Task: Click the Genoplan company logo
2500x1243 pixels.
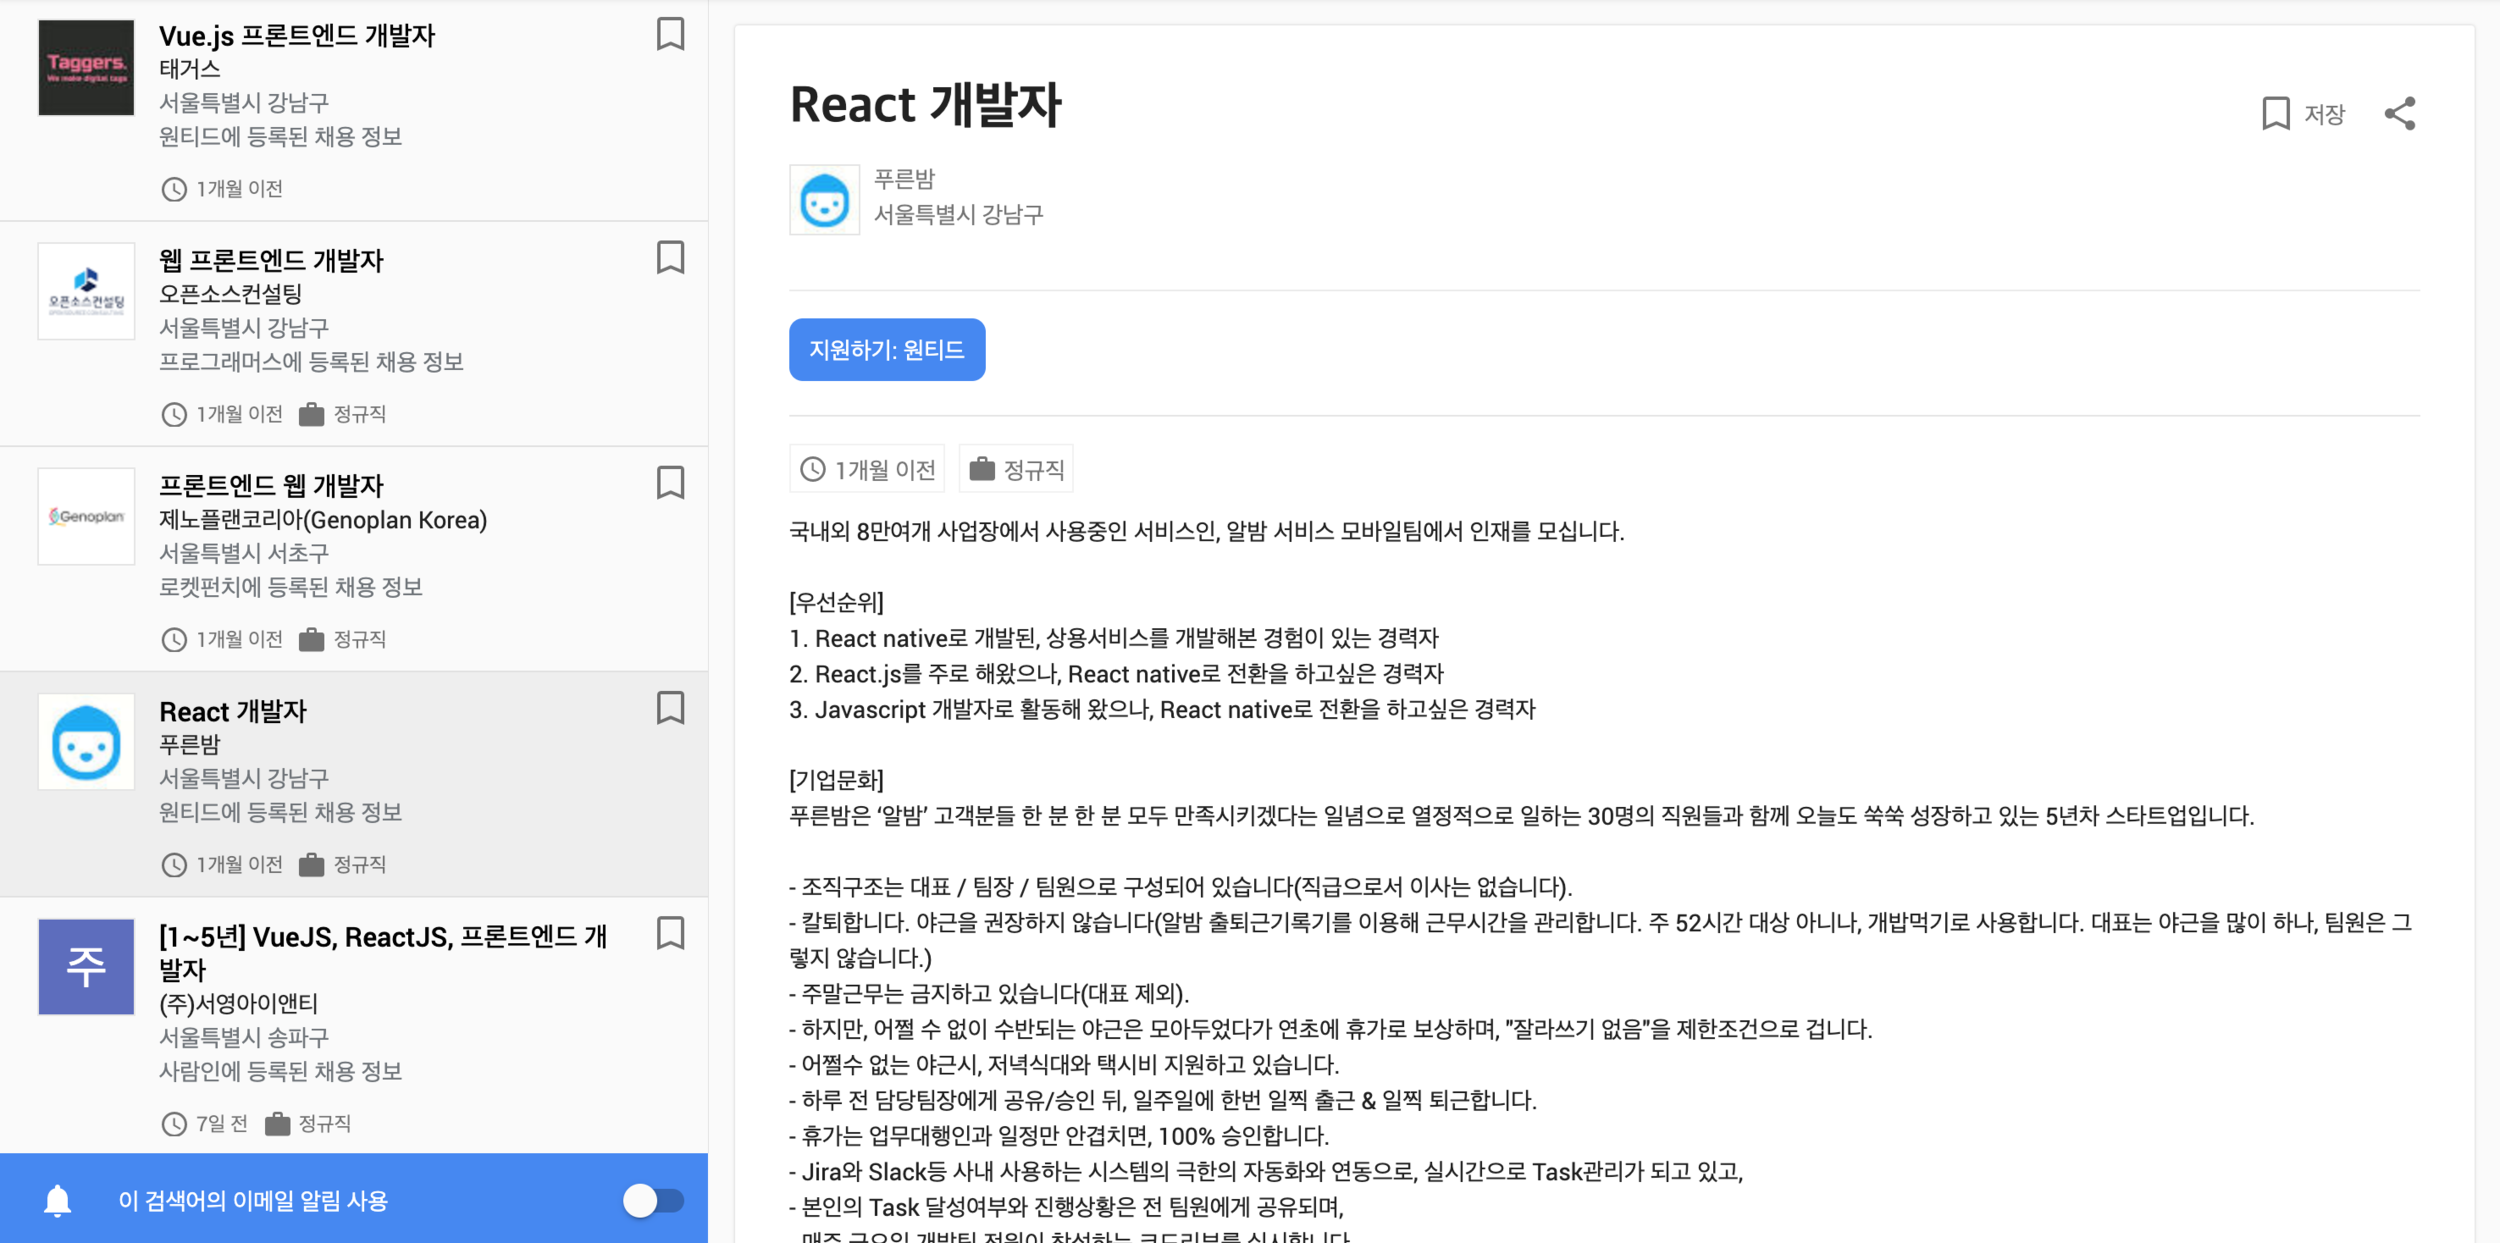Action: (86, 516)
